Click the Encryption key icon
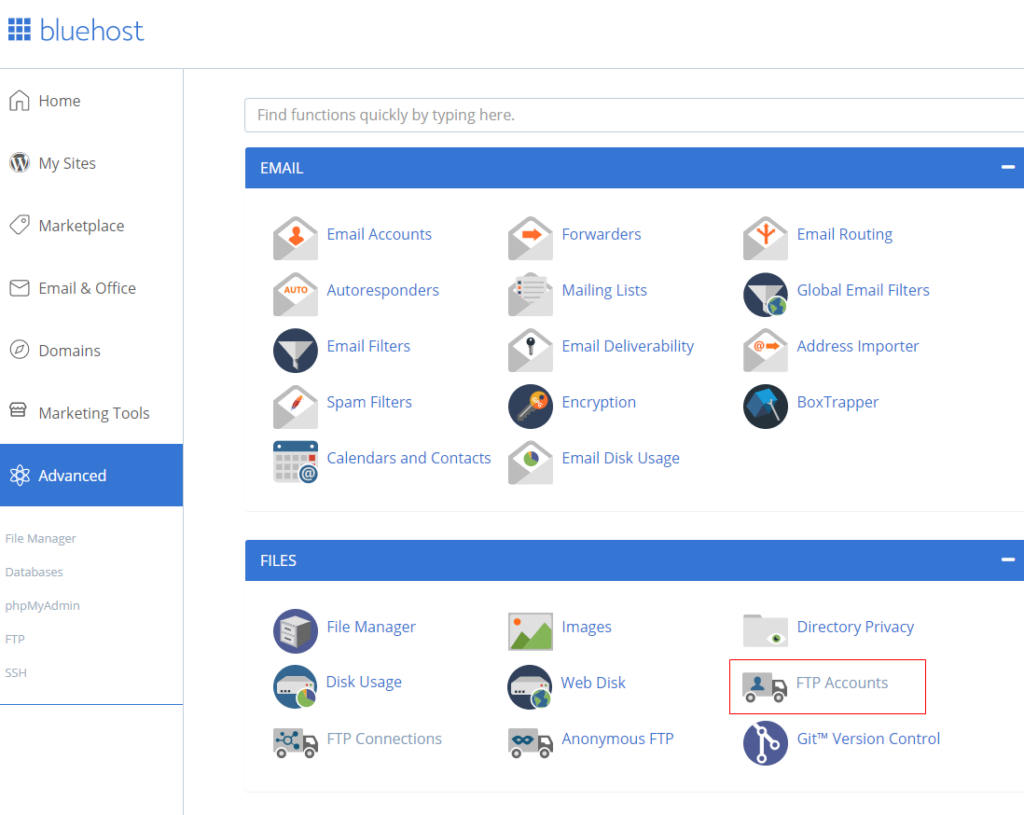 point(530,406)
